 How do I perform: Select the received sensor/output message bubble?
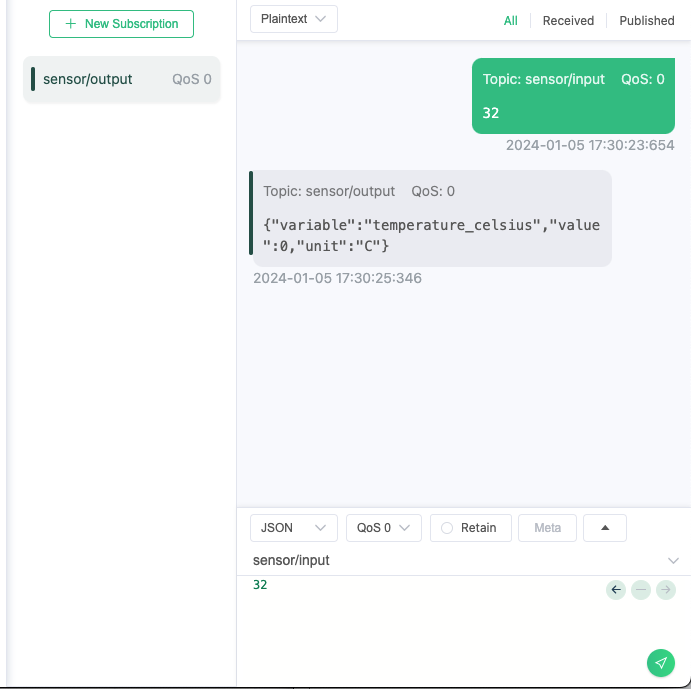coord(431,218)
